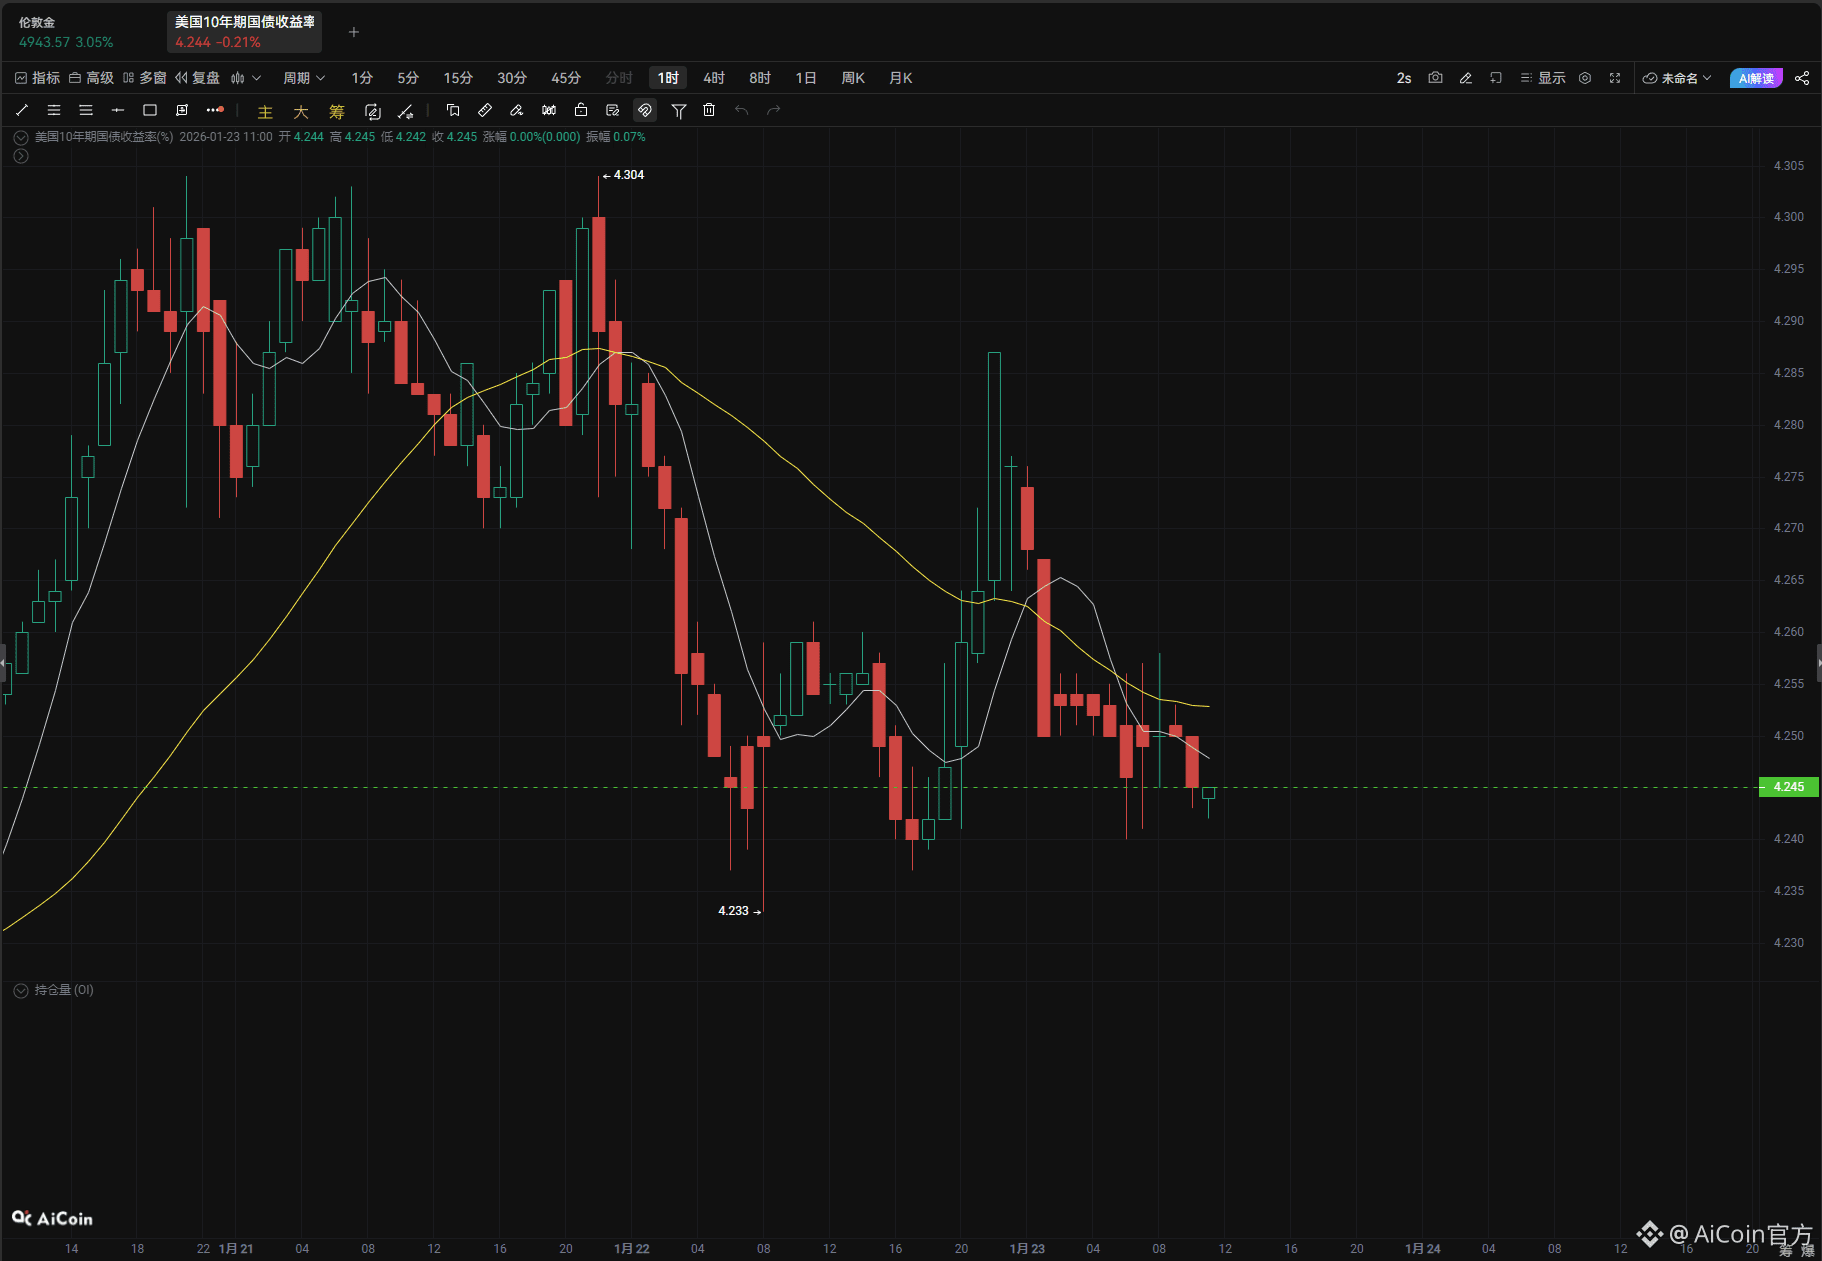The height and width of the screenshot is (1261, 1822).
Task: Open the 未命名 layout dropdown
Action: pos(1678,78)
